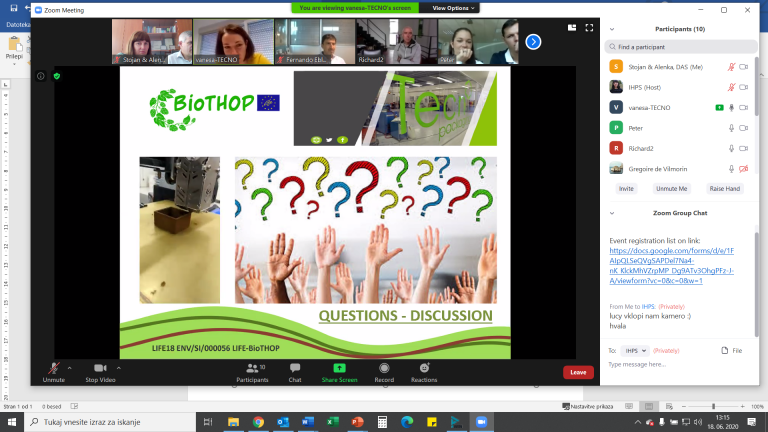768x432 pixels.
Task: Select Richard2 video thumbnail
Action: coord(397,42)
